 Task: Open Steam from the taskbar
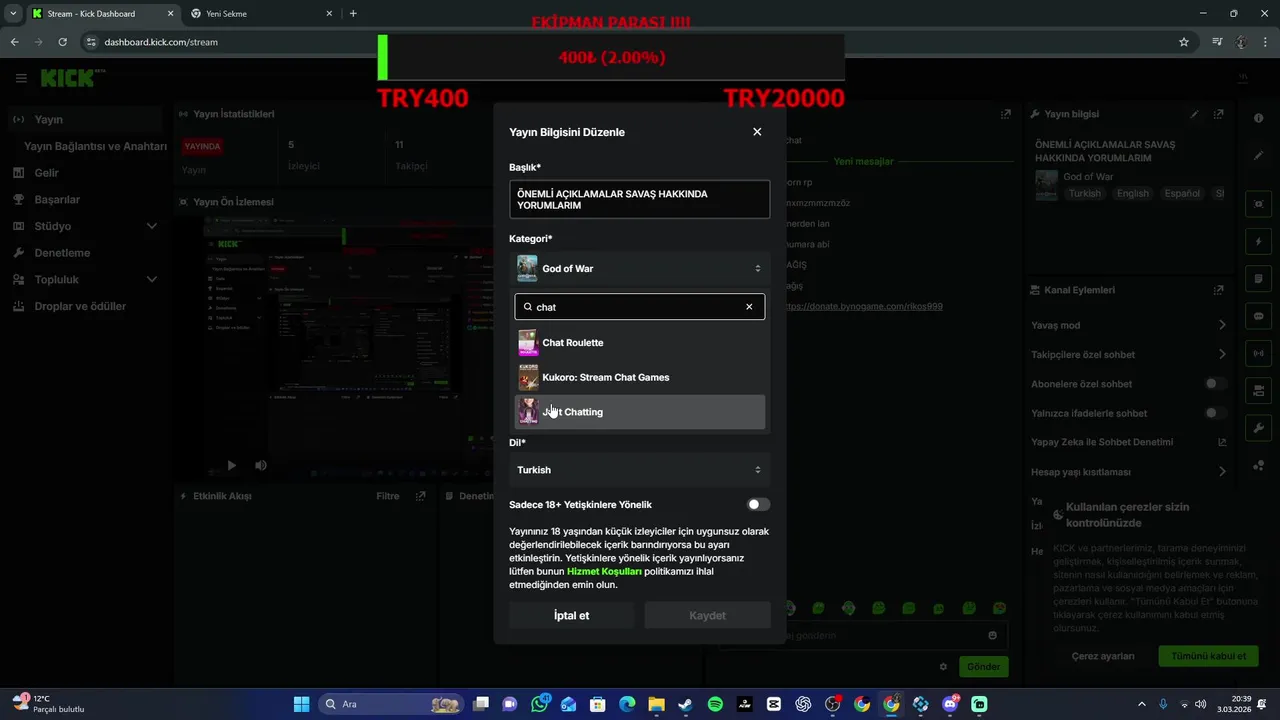click(685, 704)
